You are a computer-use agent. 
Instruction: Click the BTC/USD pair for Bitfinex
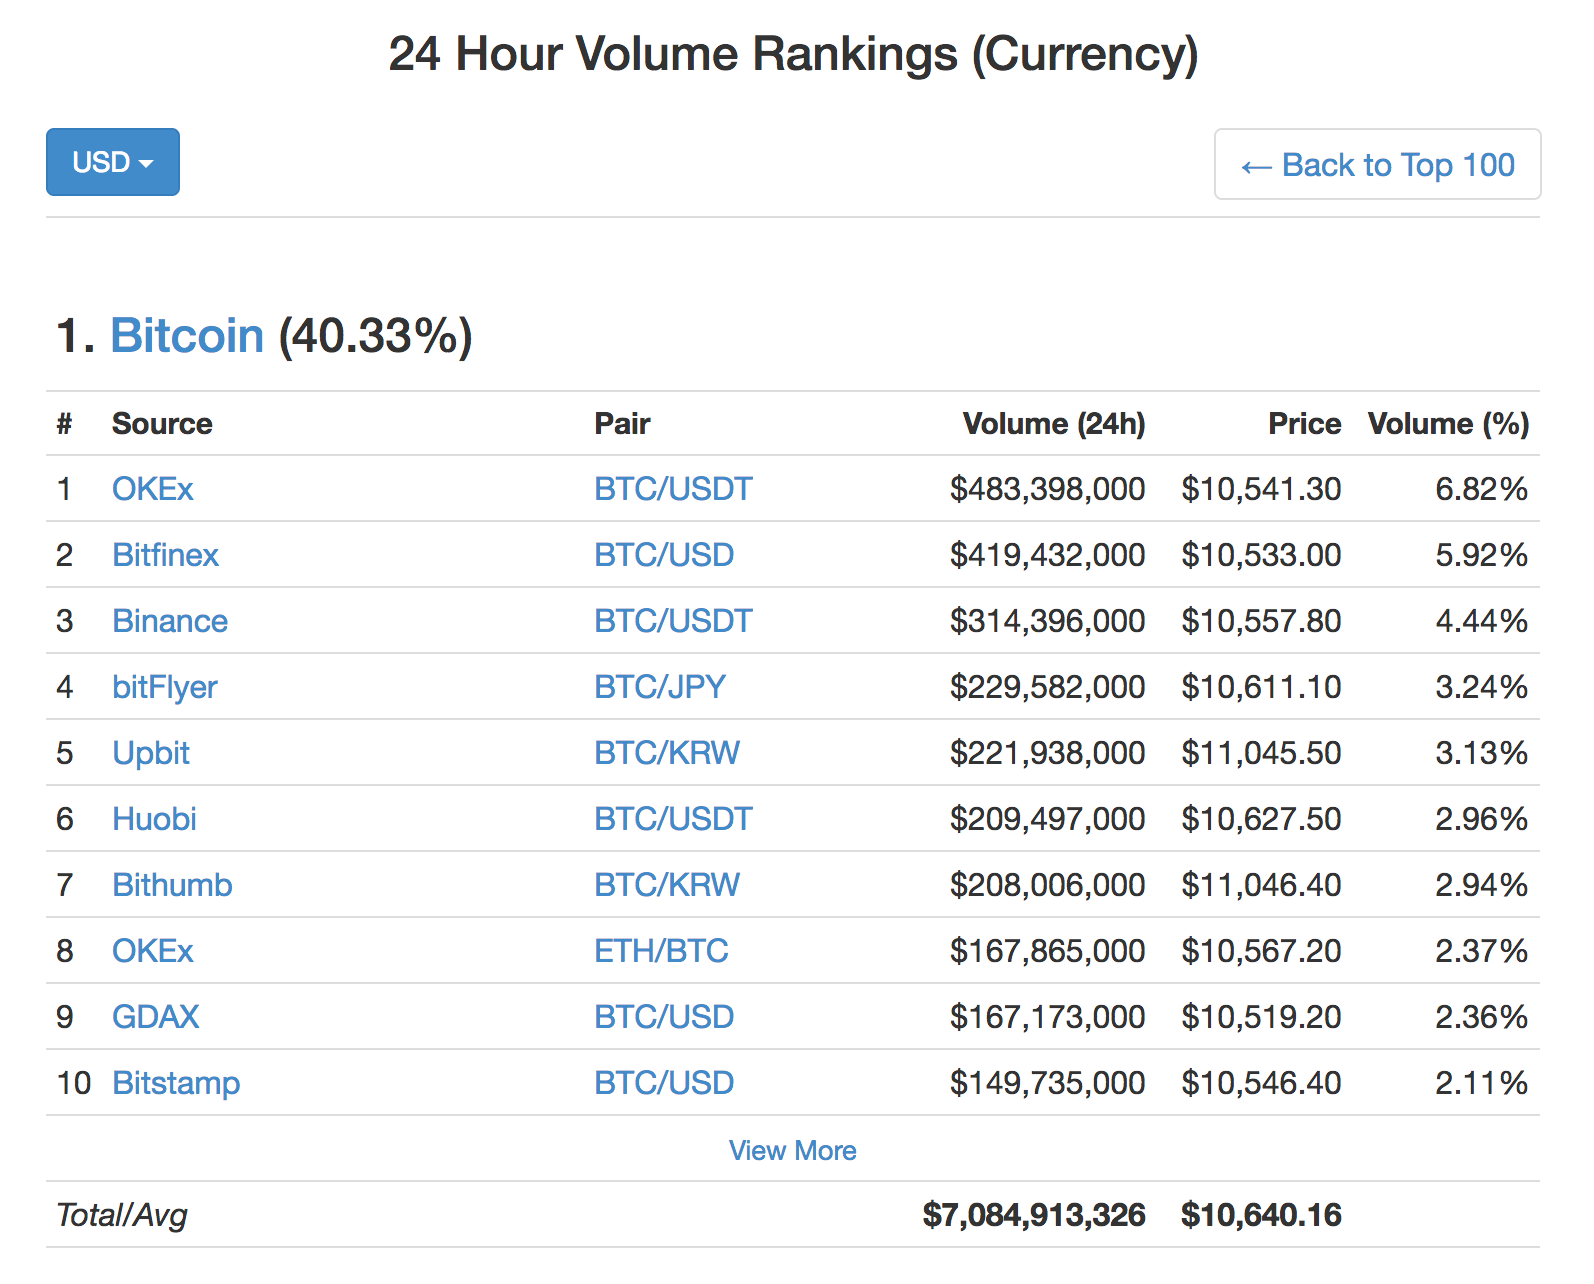point(664,555)
